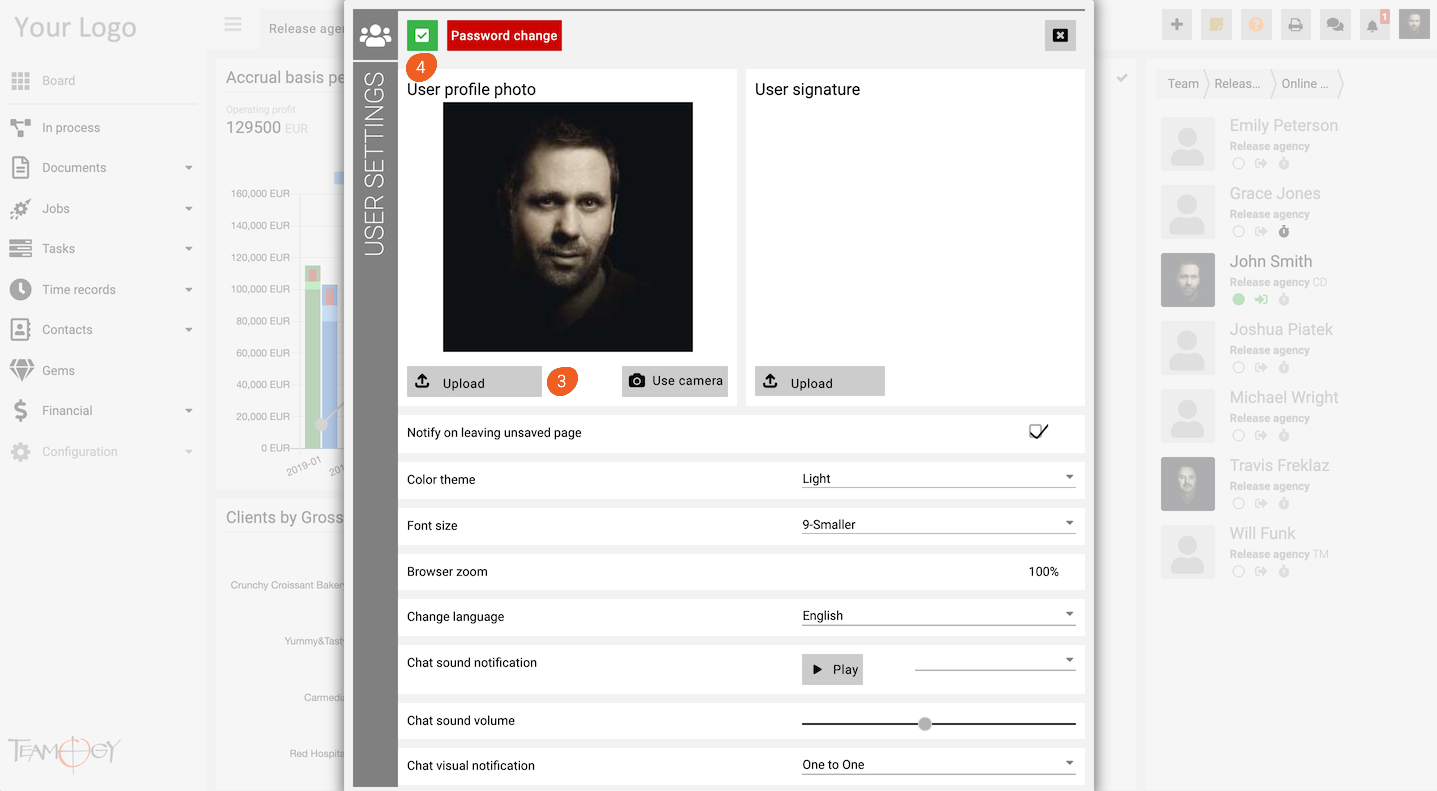
Task: Toggle John Smith green status indicator
Action: coord(1238,299)
